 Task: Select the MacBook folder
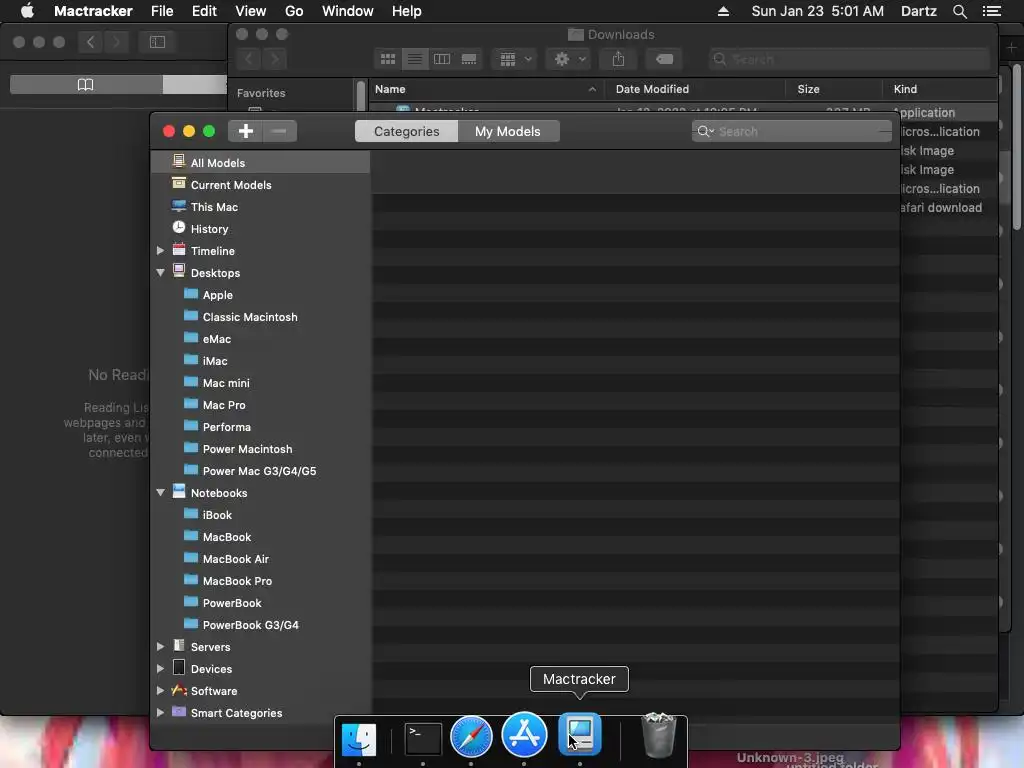[x=261, y=537]
